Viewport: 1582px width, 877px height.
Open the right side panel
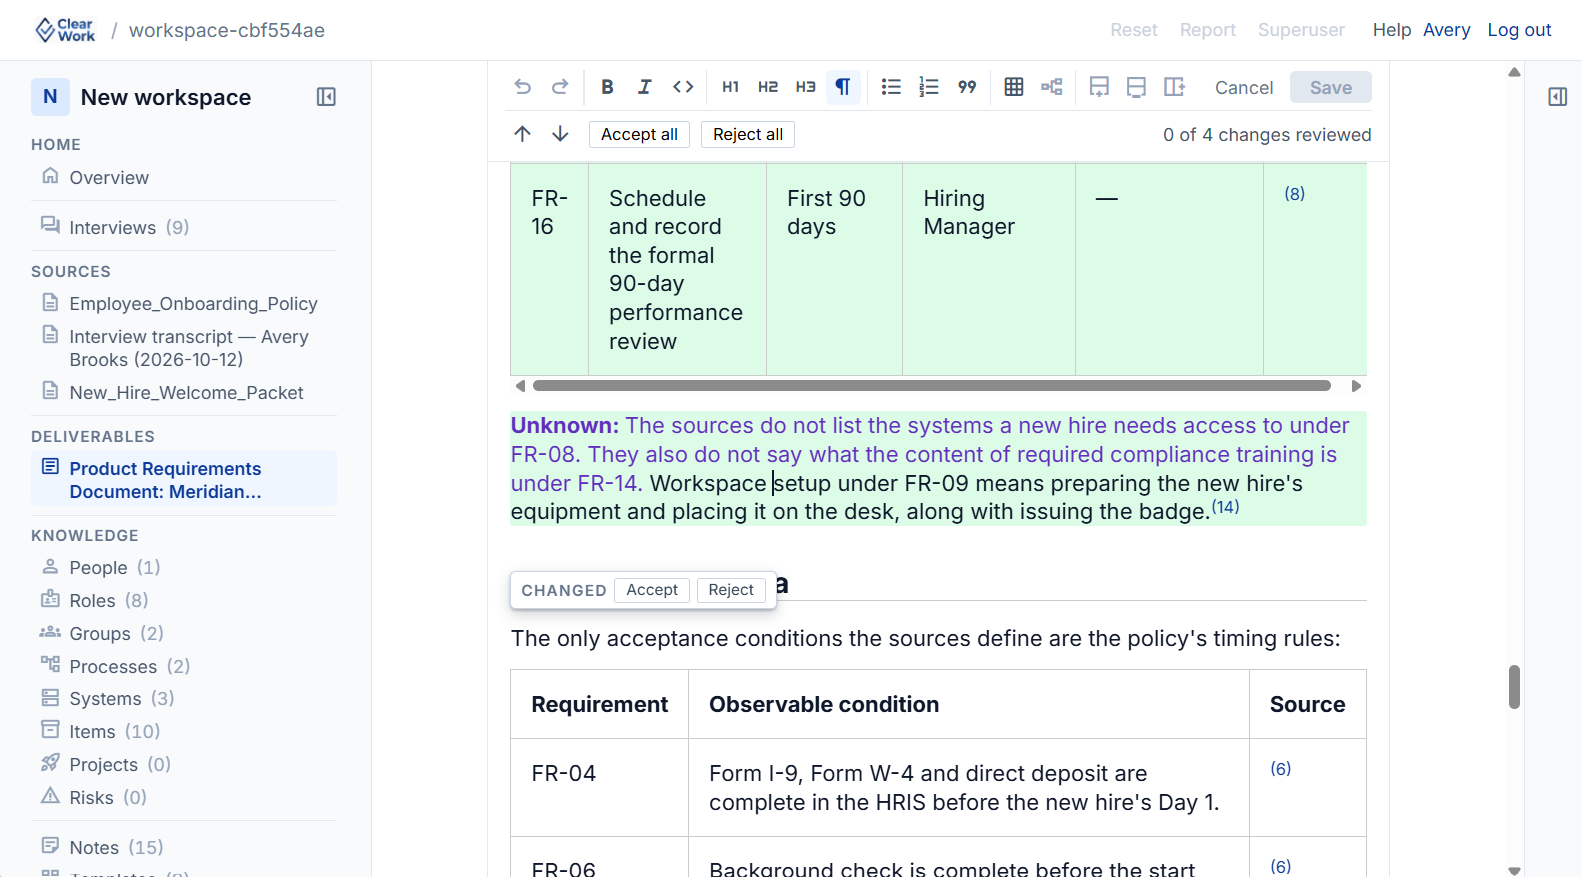tap(1557, 97)
